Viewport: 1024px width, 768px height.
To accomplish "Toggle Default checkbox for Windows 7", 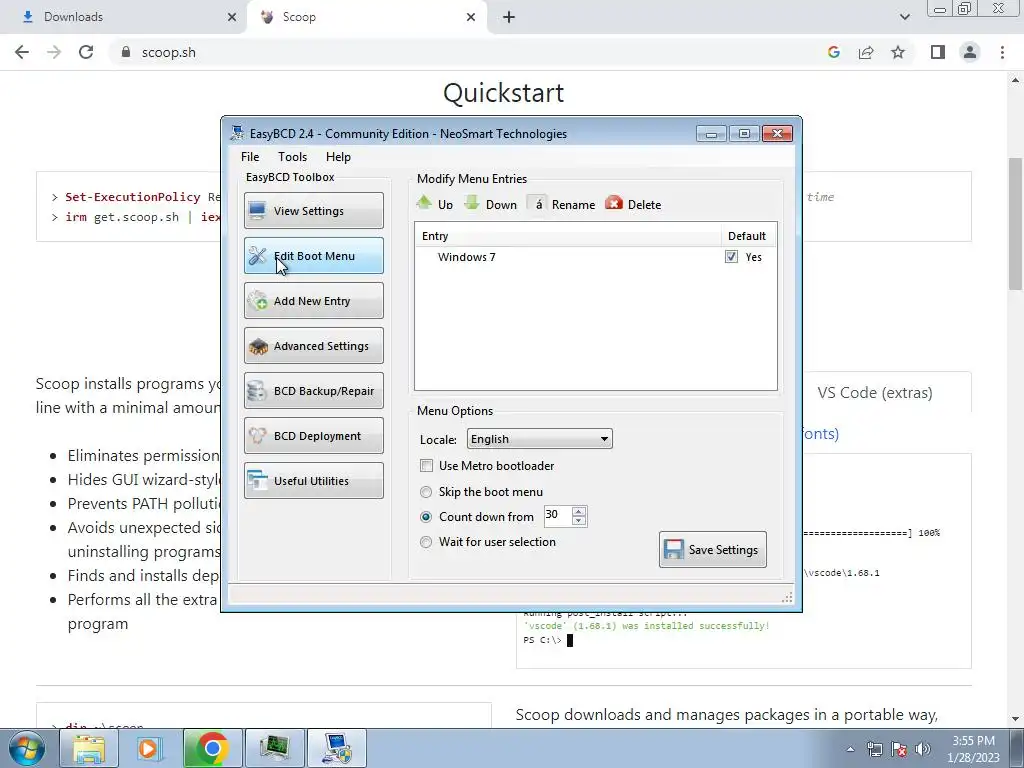I will point(731,257).
